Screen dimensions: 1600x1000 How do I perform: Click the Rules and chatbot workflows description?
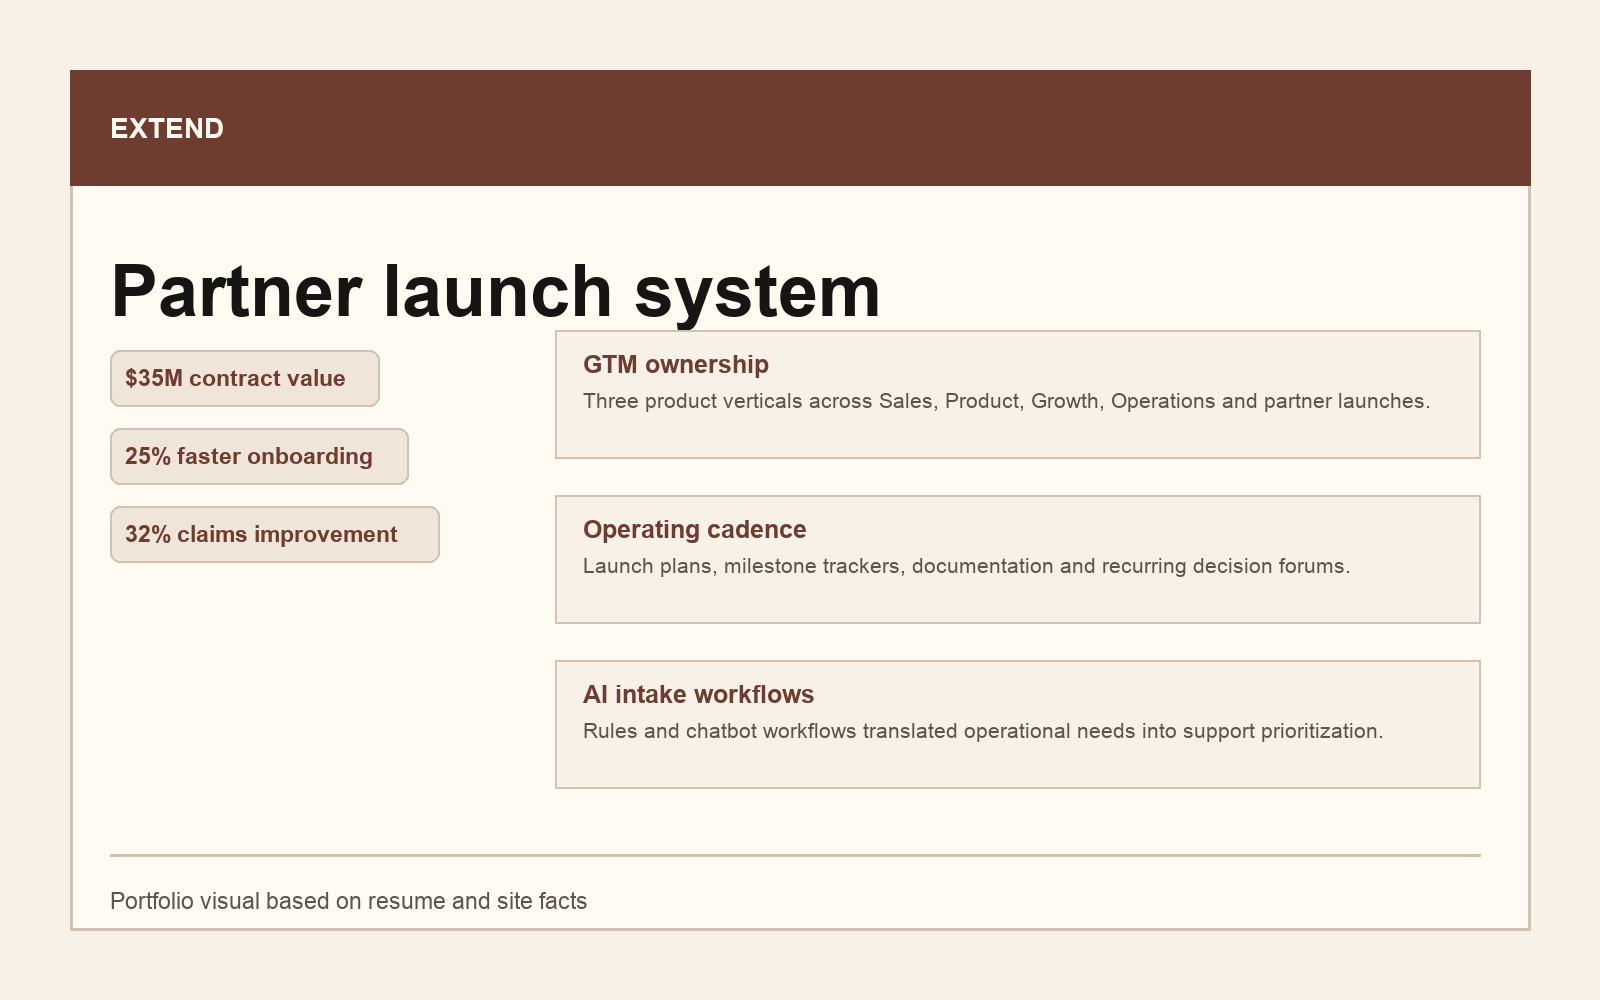(983, 731)
